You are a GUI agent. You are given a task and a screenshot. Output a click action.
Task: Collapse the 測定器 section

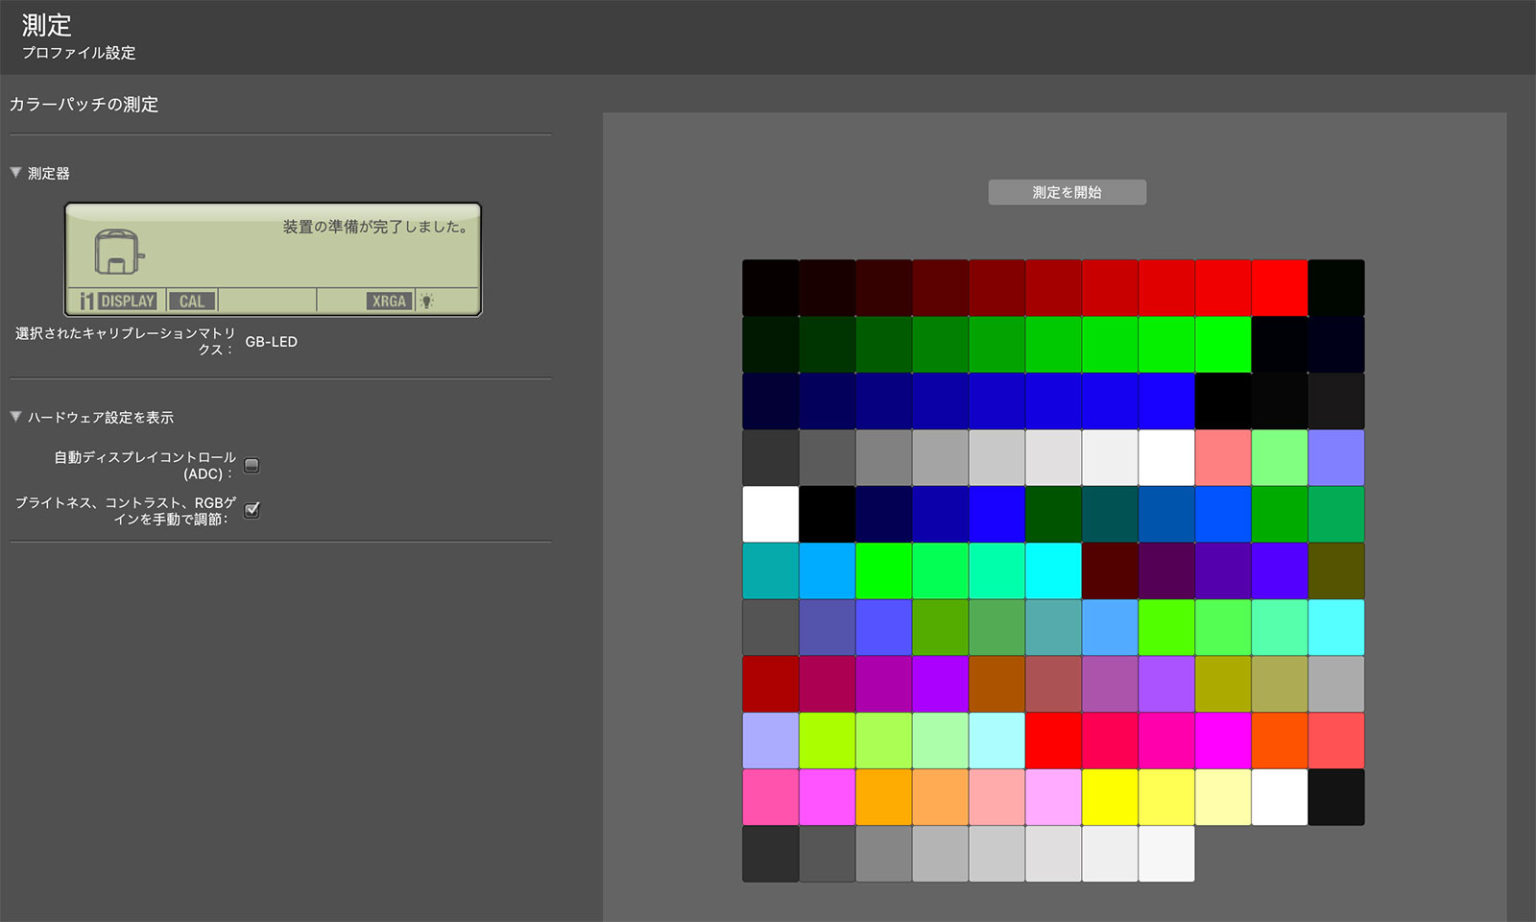(16, 173)
